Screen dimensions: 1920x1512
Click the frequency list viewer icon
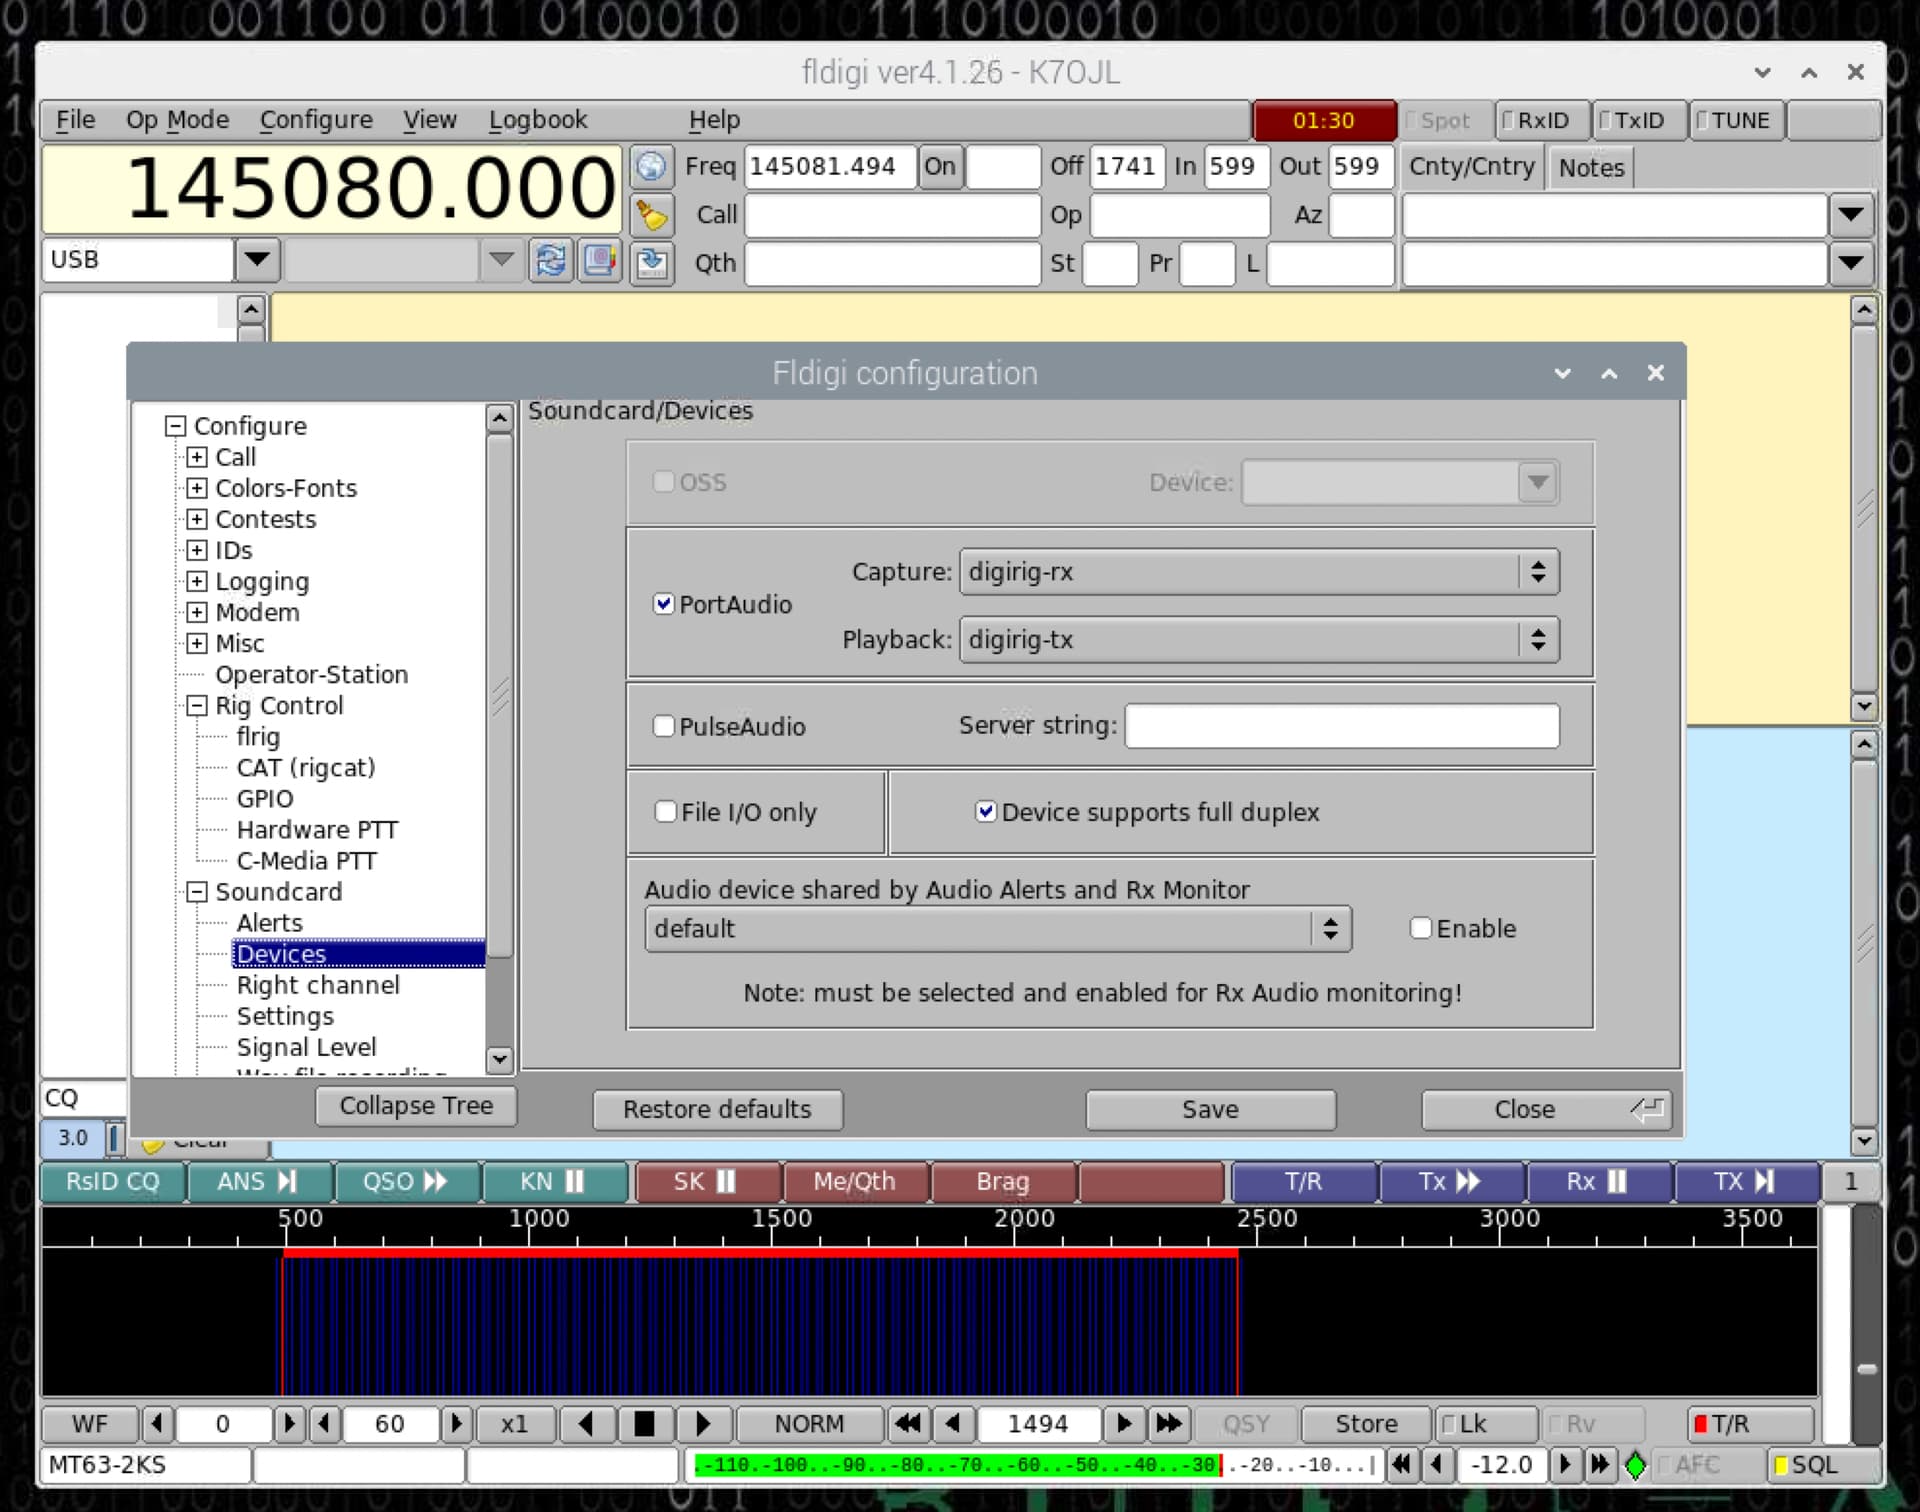pos(600,260)
